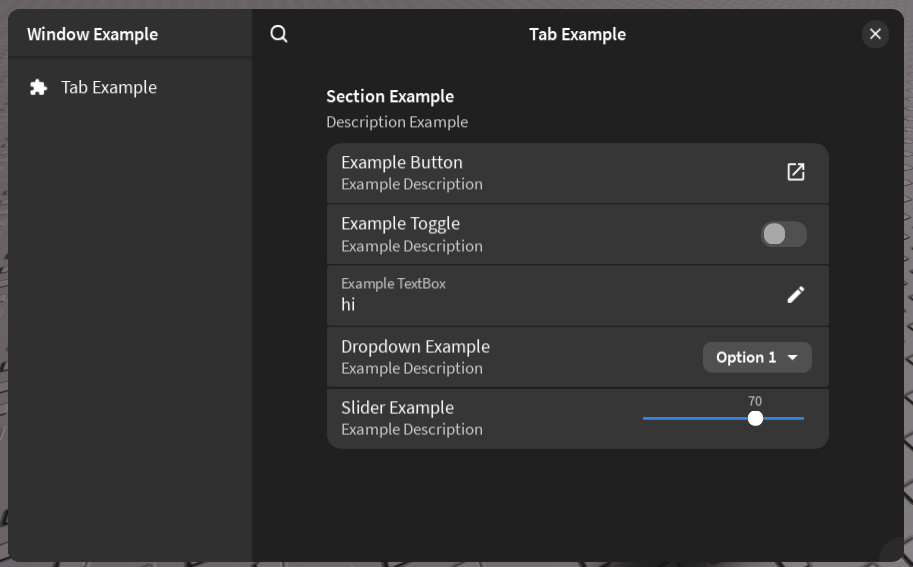Click the Slider Example label
913x567 pixels.
[397, 407]
